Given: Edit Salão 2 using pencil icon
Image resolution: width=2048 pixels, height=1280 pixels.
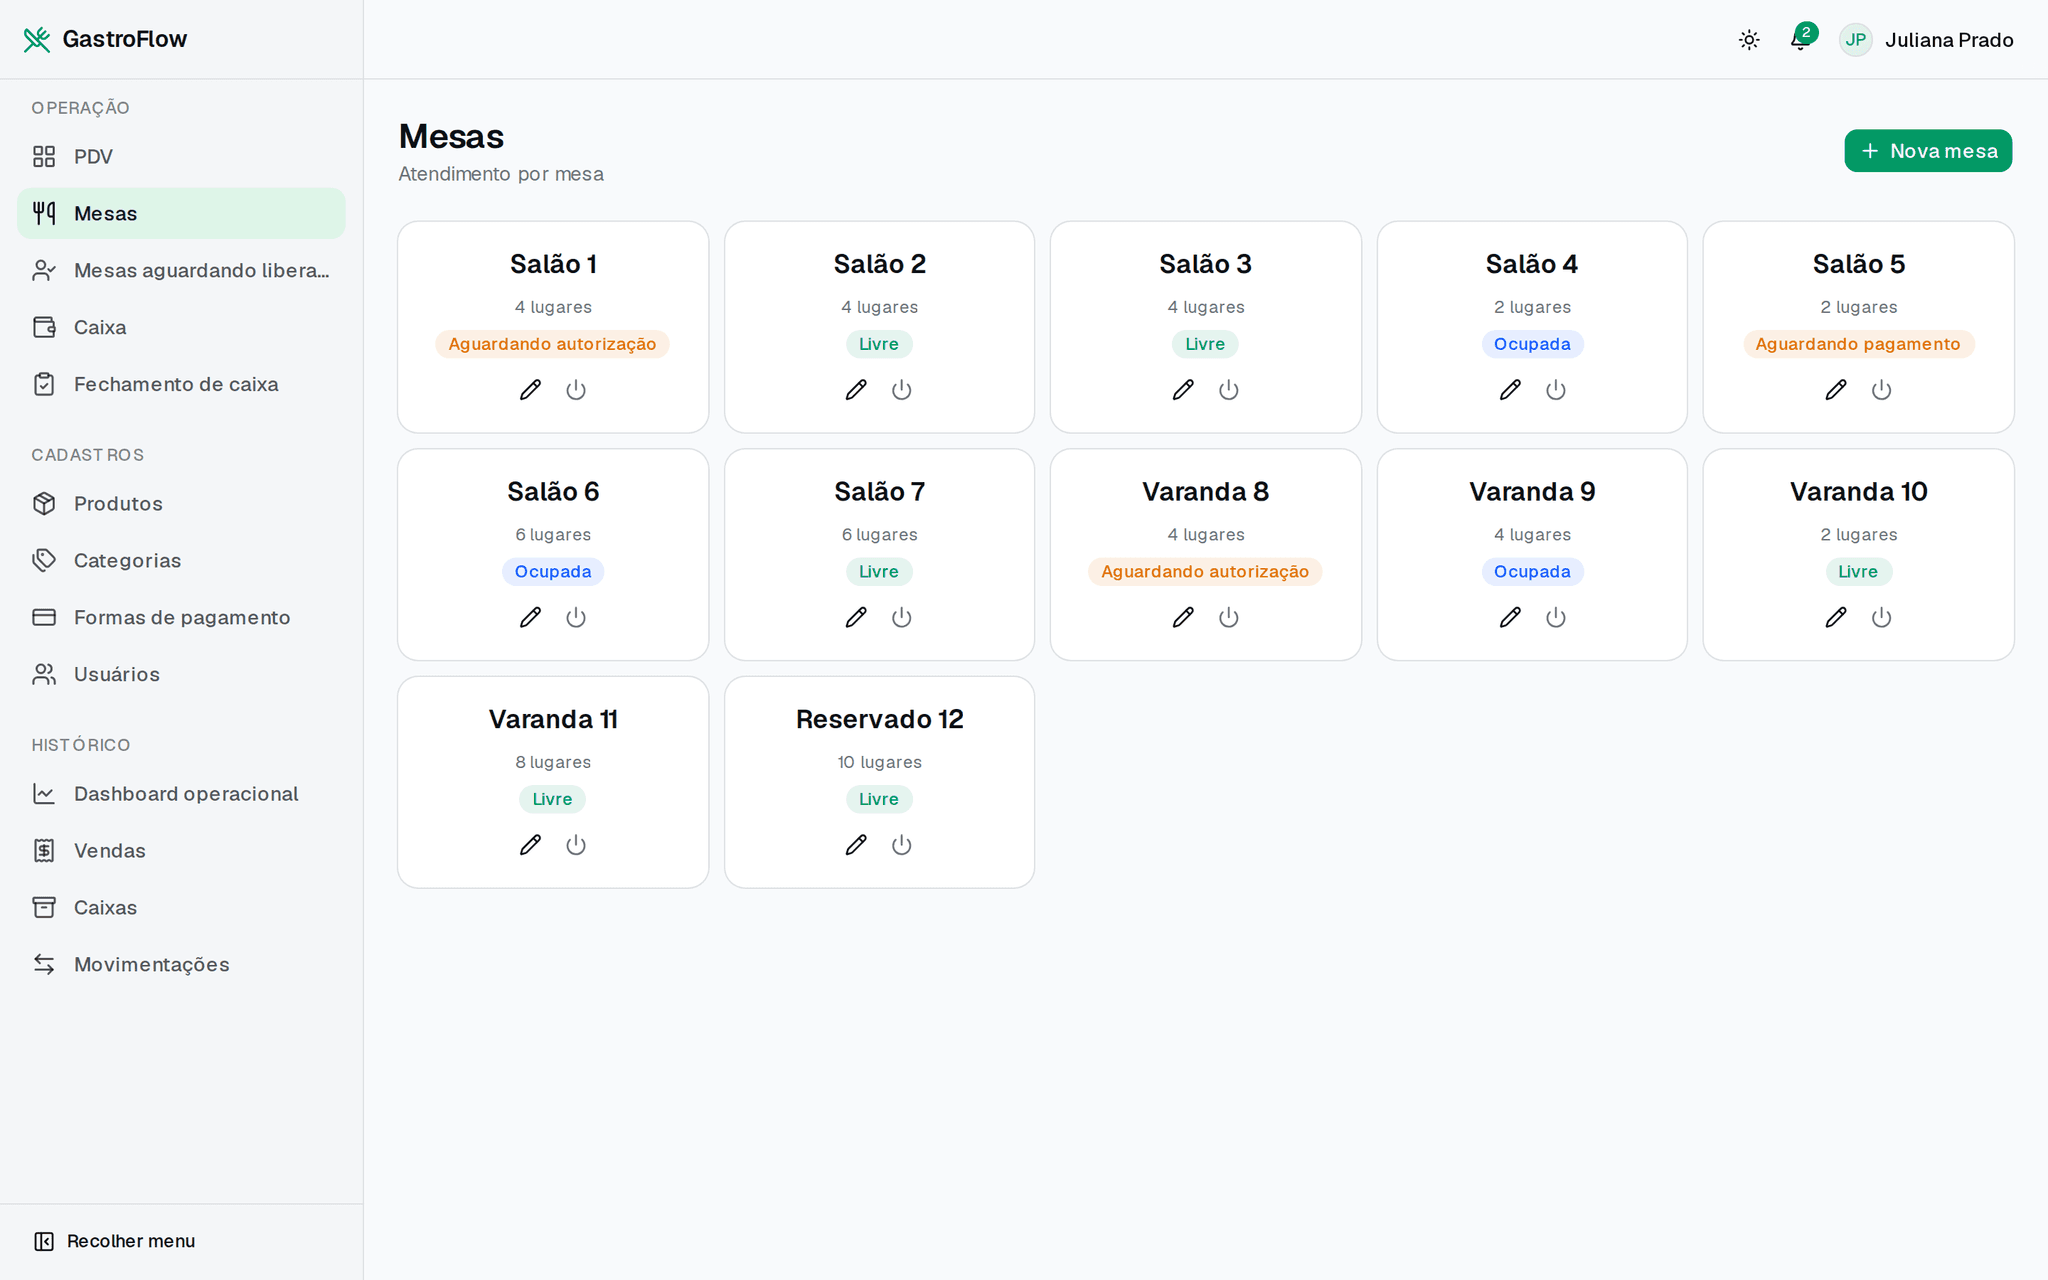Looking at the screenshot, I should click(x=856, y=390).
